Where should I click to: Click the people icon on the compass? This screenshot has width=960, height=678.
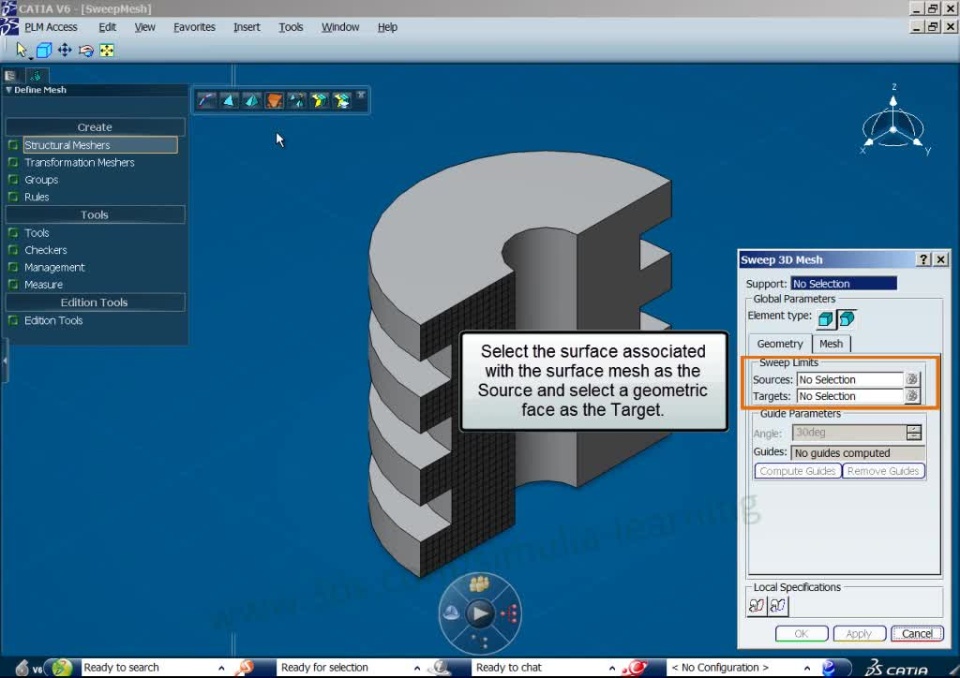pyautogui.click(x=479, y=584)
